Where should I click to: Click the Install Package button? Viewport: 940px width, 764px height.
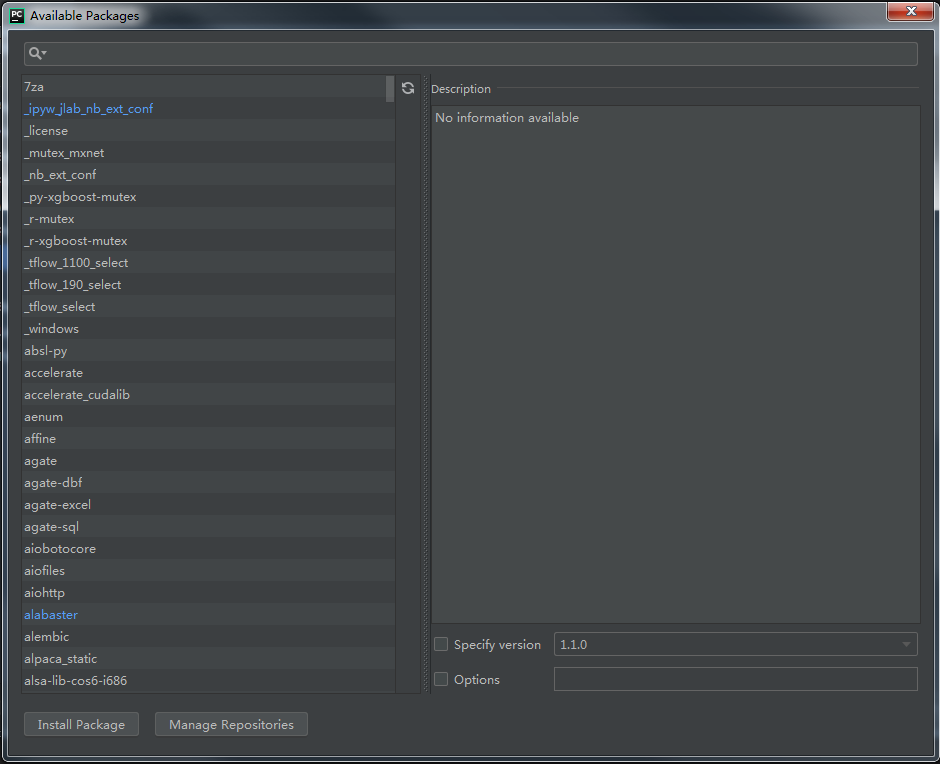tap(82, 724)
